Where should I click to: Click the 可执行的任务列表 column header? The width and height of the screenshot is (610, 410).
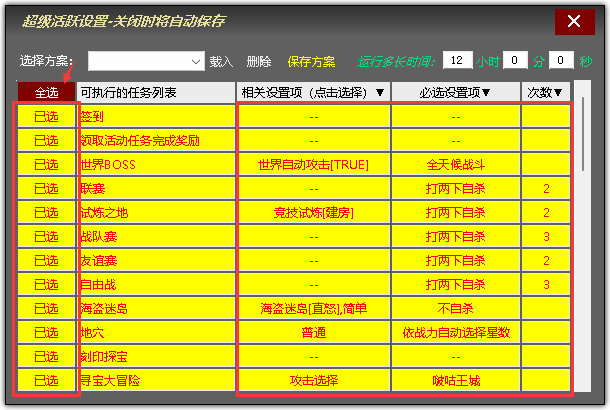pos(156,92)
